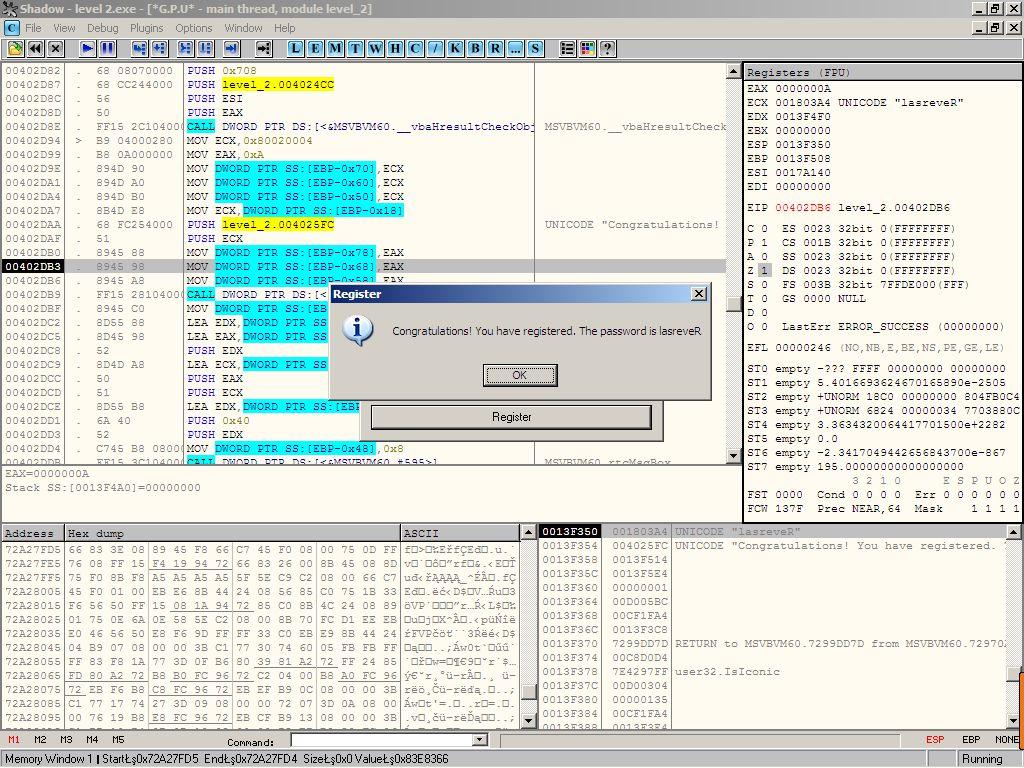
Task: Close the debugged program with X toolbar icon
Action: [x=56, y=48]
